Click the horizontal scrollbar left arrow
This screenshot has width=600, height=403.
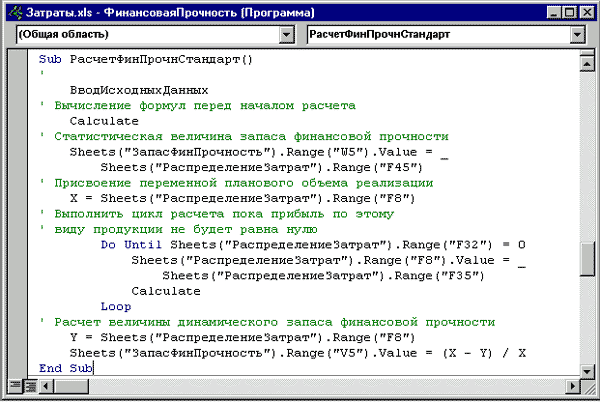click(x=46, y=385)
